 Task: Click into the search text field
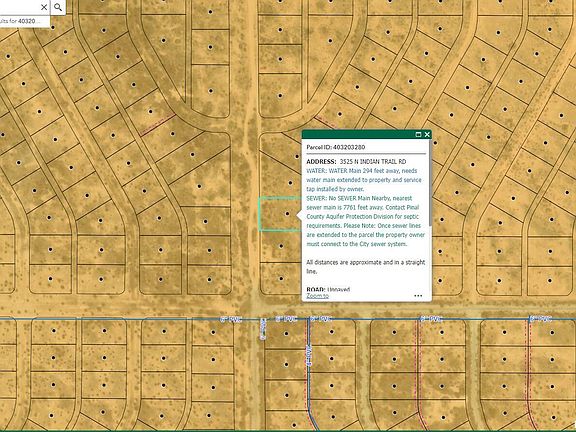click(x=18, y=7)
